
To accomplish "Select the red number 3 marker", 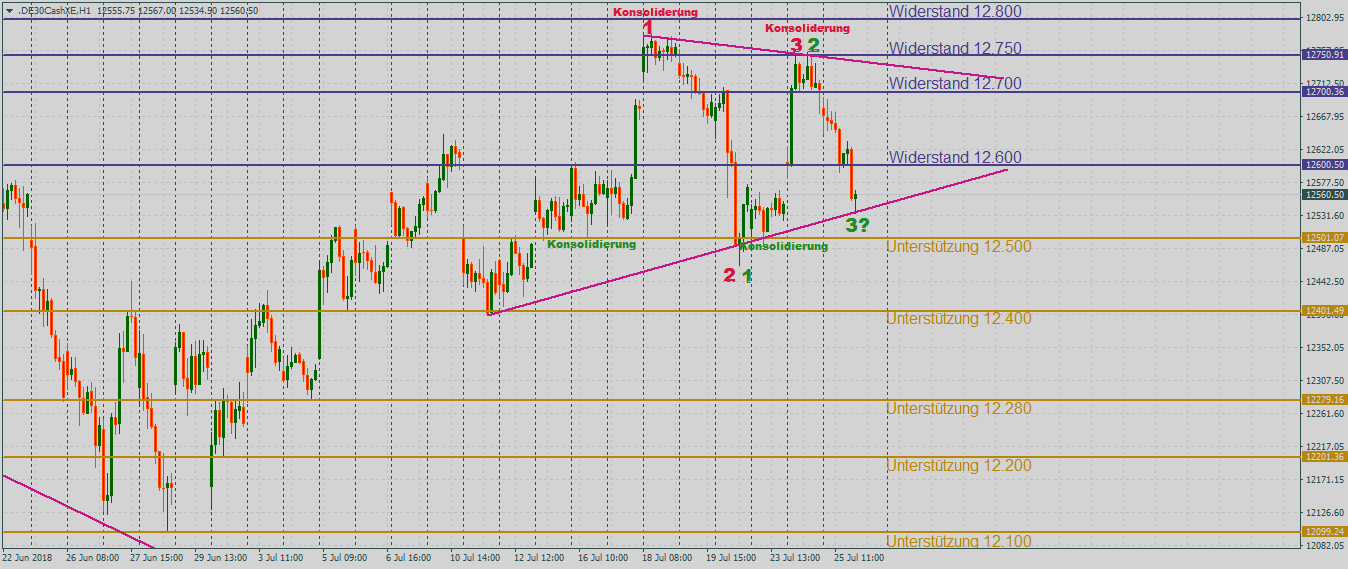I will click(796, 45).
